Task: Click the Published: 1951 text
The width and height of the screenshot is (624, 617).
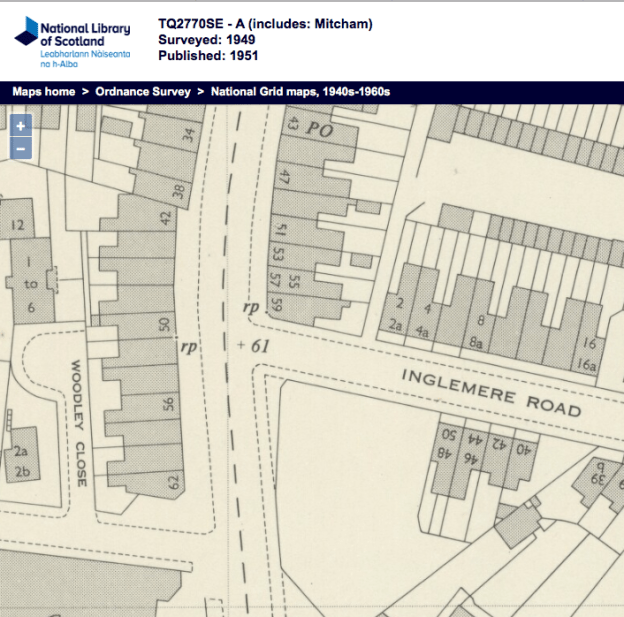Action: pyautogui.click(x=208, y=56)
